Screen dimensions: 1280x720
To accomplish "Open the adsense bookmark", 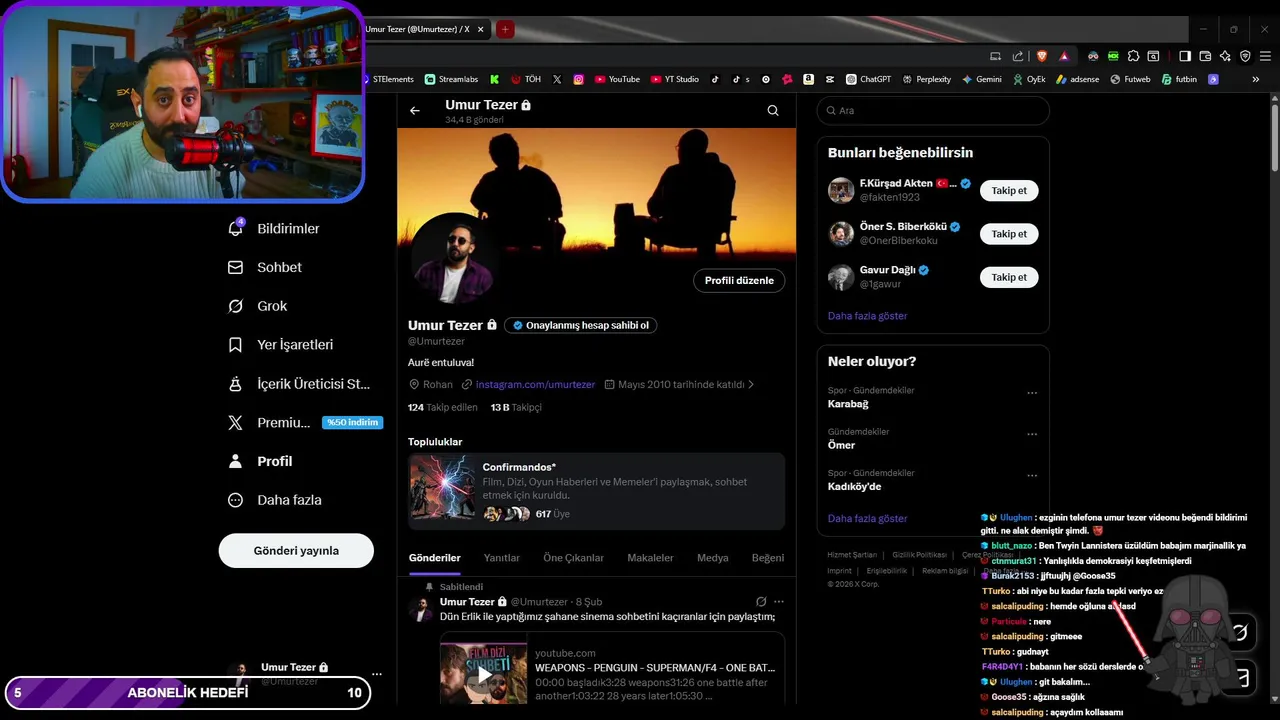I will [1077, 79].
